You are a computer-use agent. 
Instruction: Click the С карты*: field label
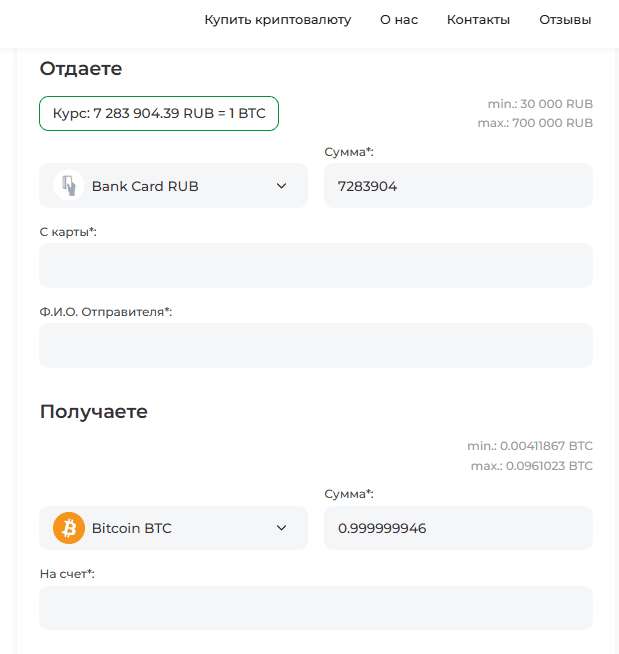(x=68, y=232)
